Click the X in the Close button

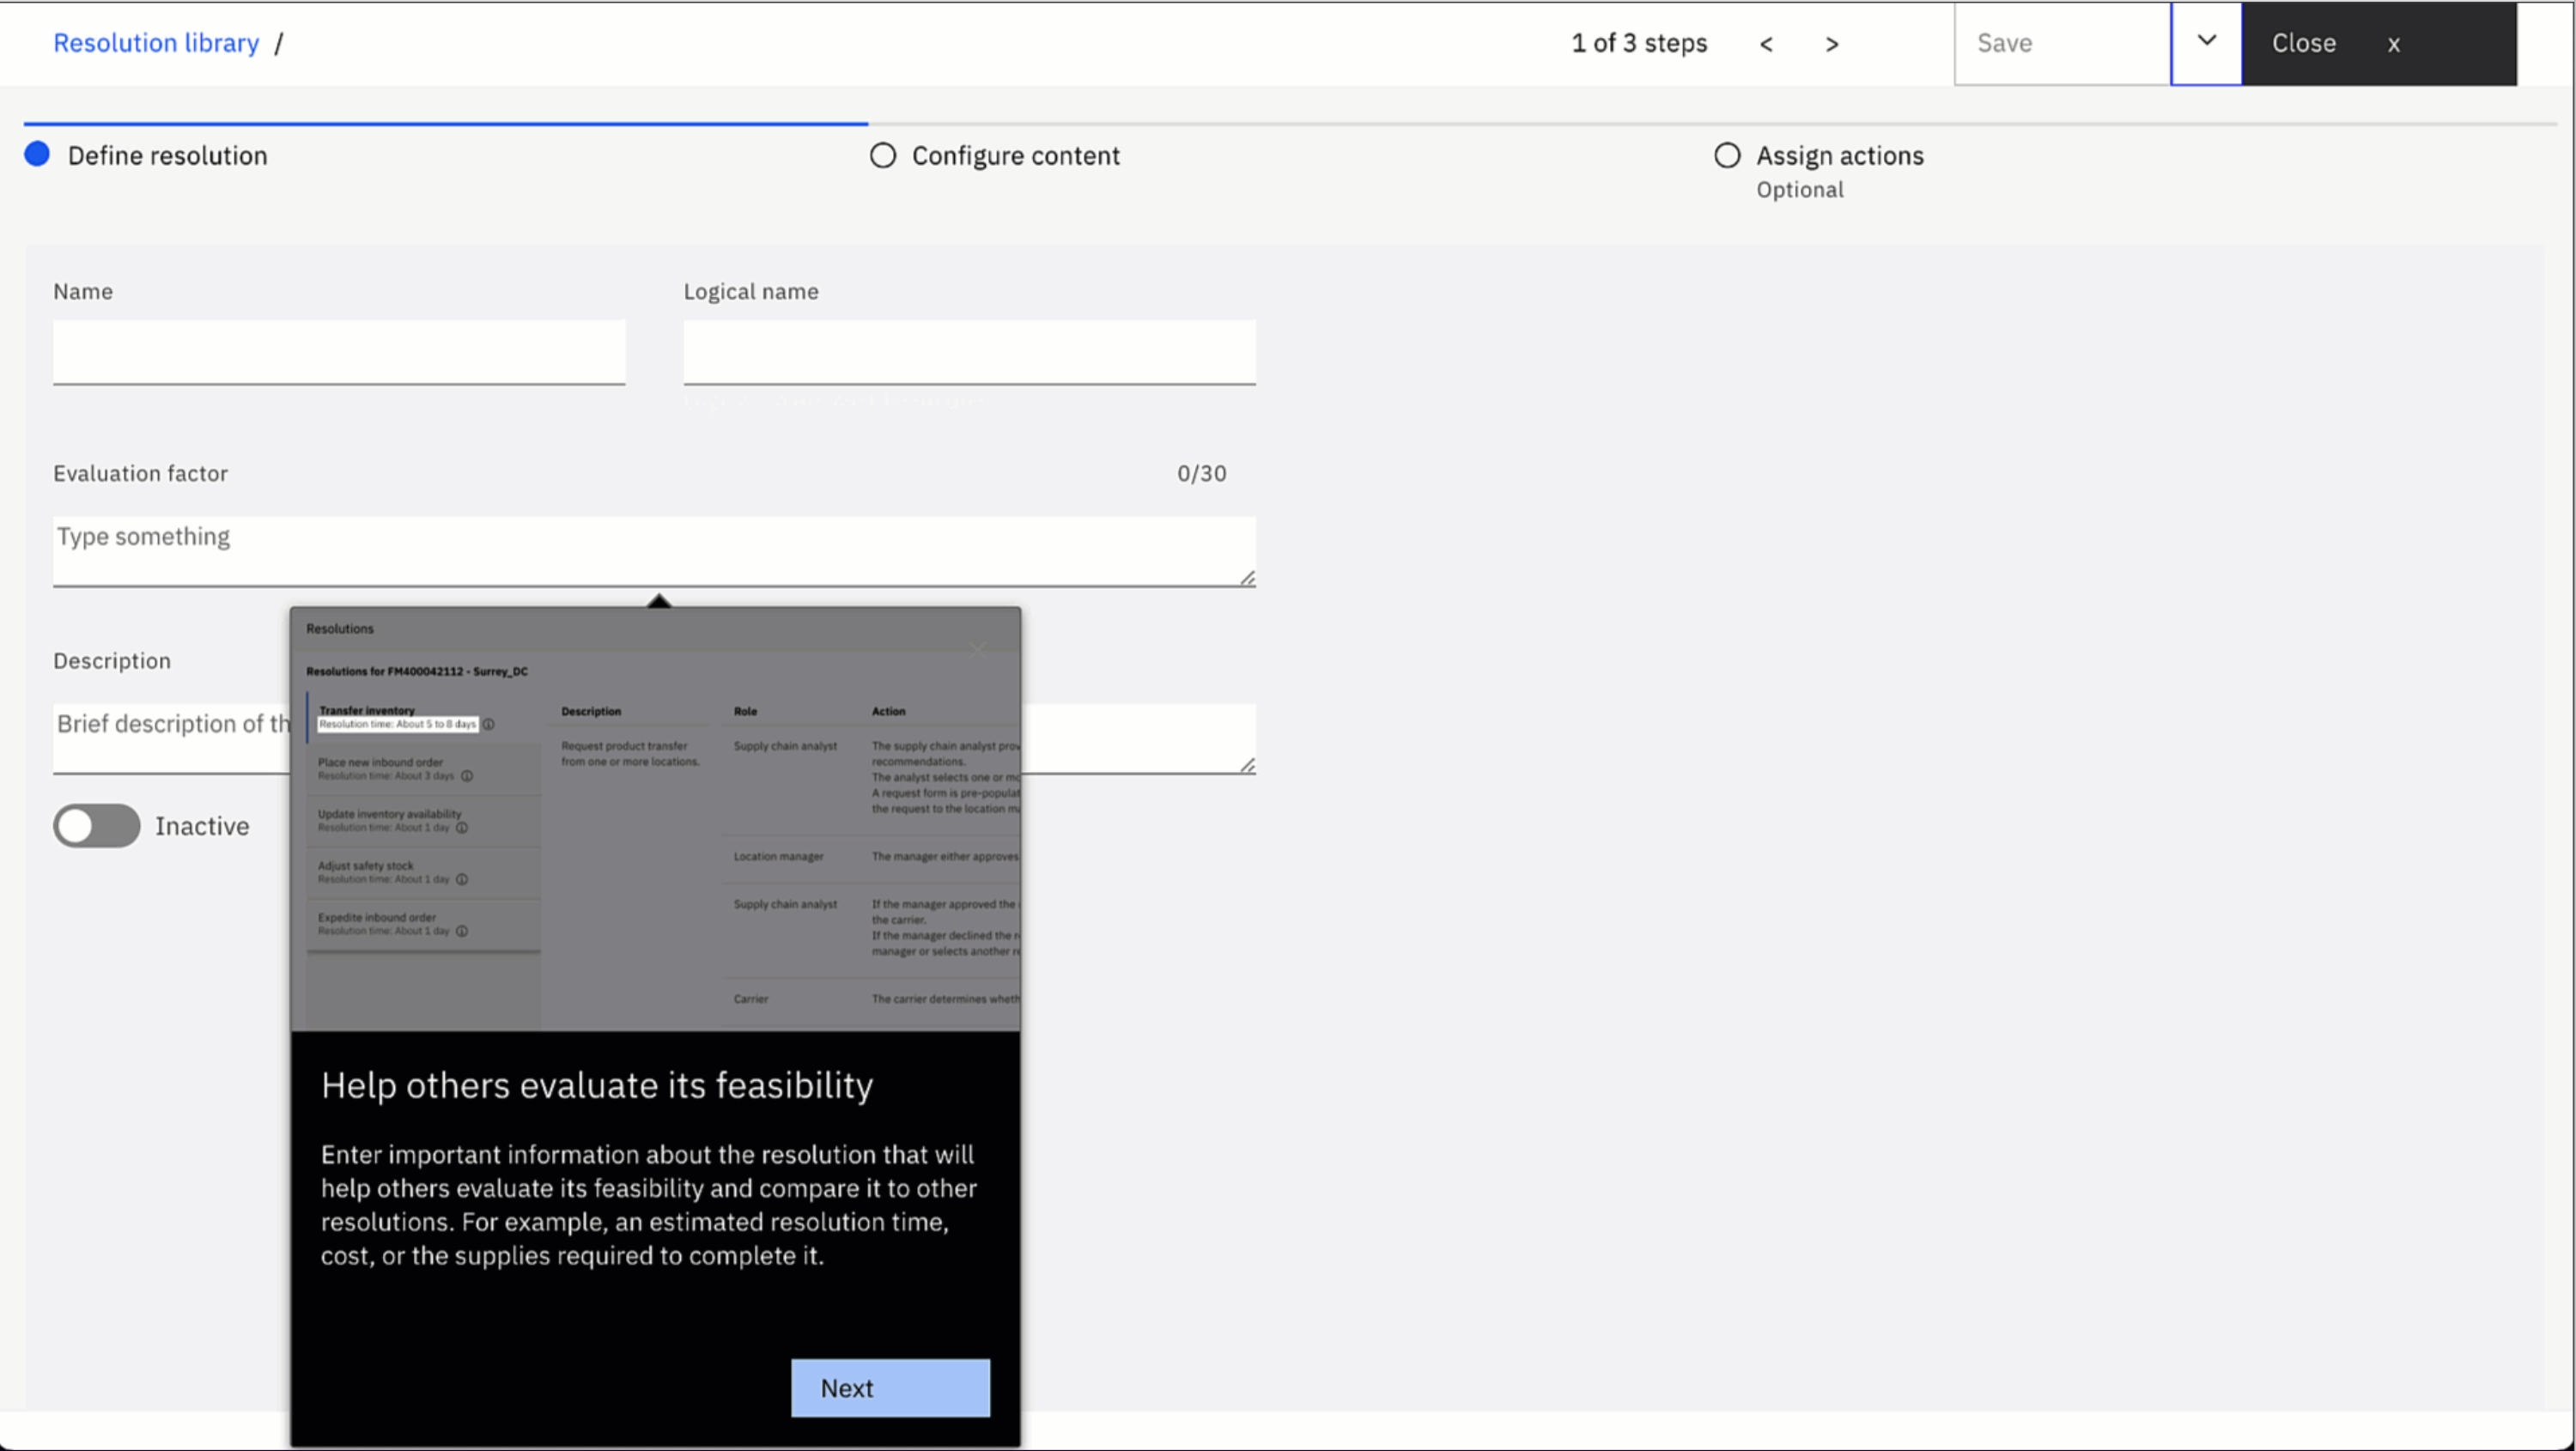(x=2393, y=44)
